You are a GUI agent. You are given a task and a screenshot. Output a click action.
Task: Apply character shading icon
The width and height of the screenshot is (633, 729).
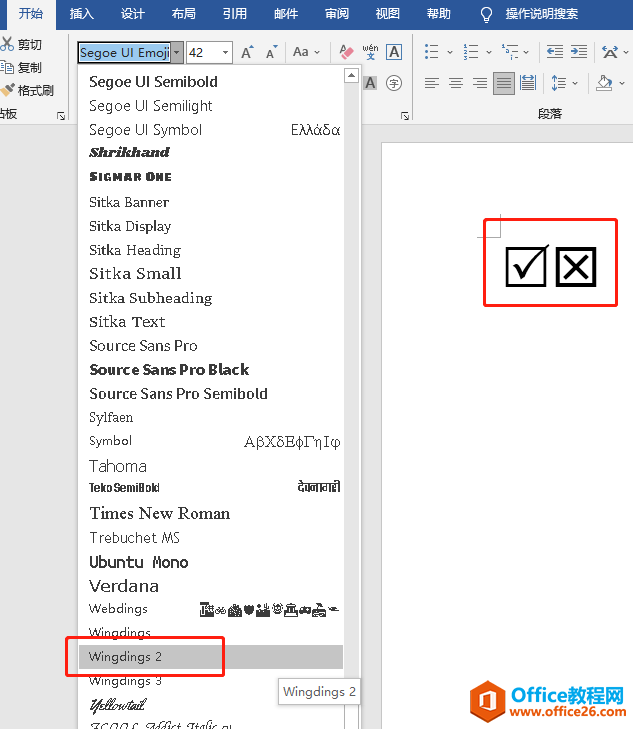[x=370, y=83]
